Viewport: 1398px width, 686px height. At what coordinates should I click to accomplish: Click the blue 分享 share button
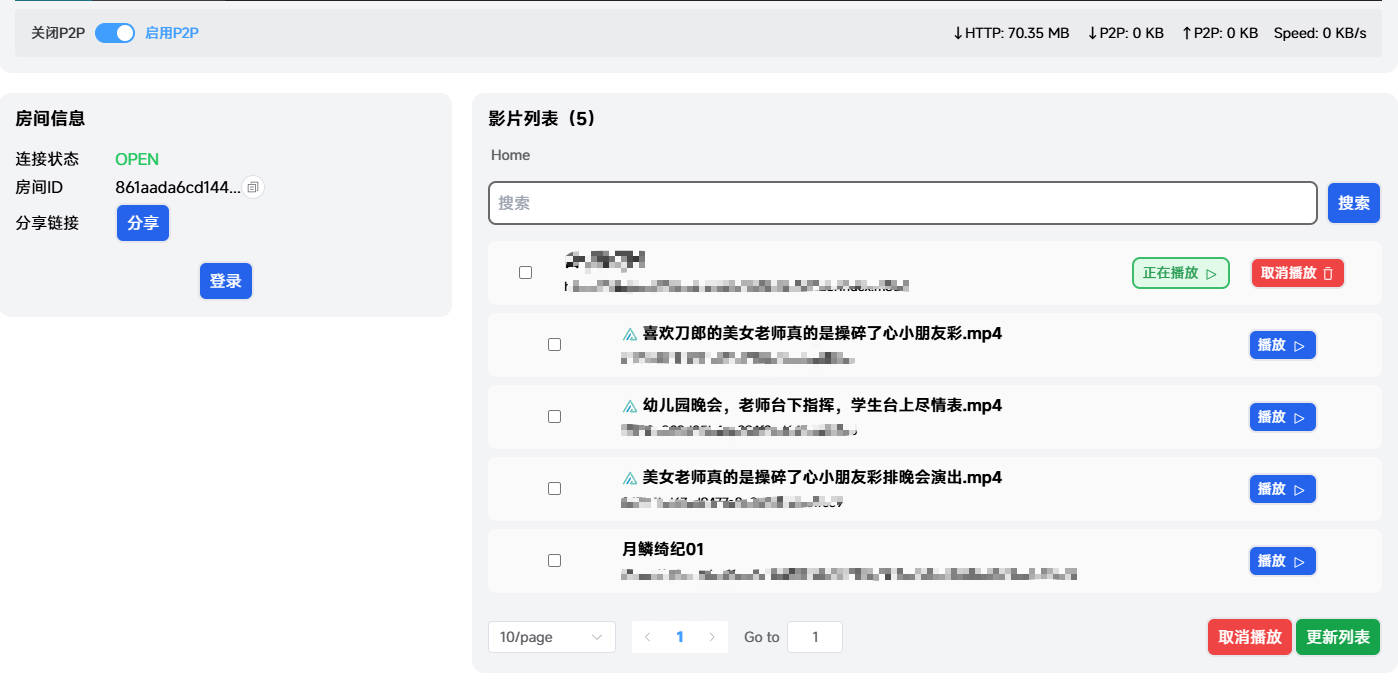(143, 223)
